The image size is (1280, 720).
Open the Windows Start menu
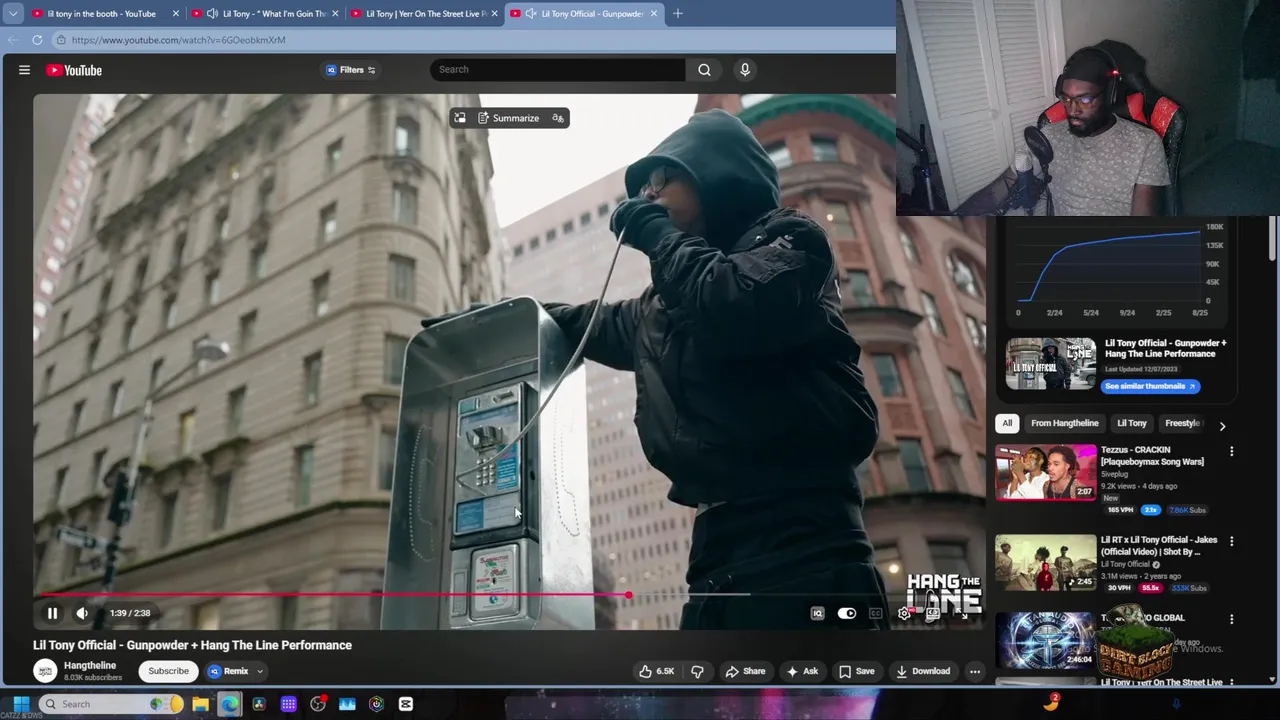[21, 704]
